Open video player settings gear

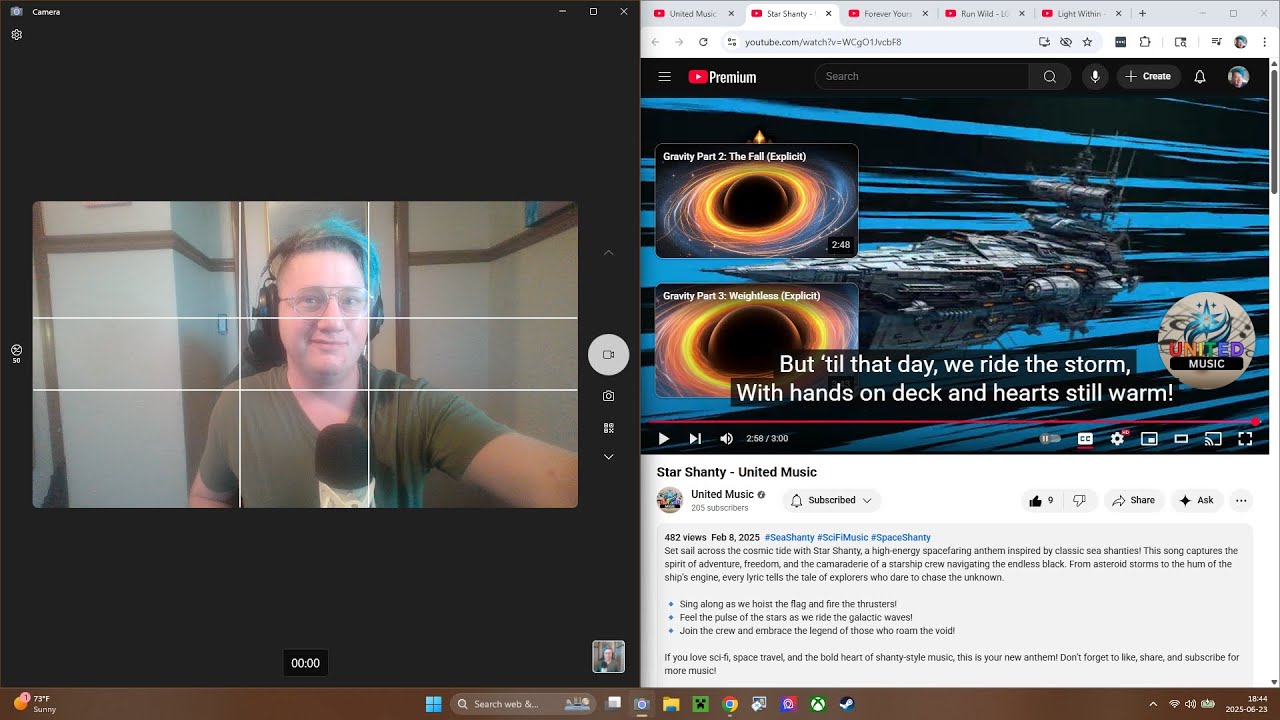click(1117, 438)
